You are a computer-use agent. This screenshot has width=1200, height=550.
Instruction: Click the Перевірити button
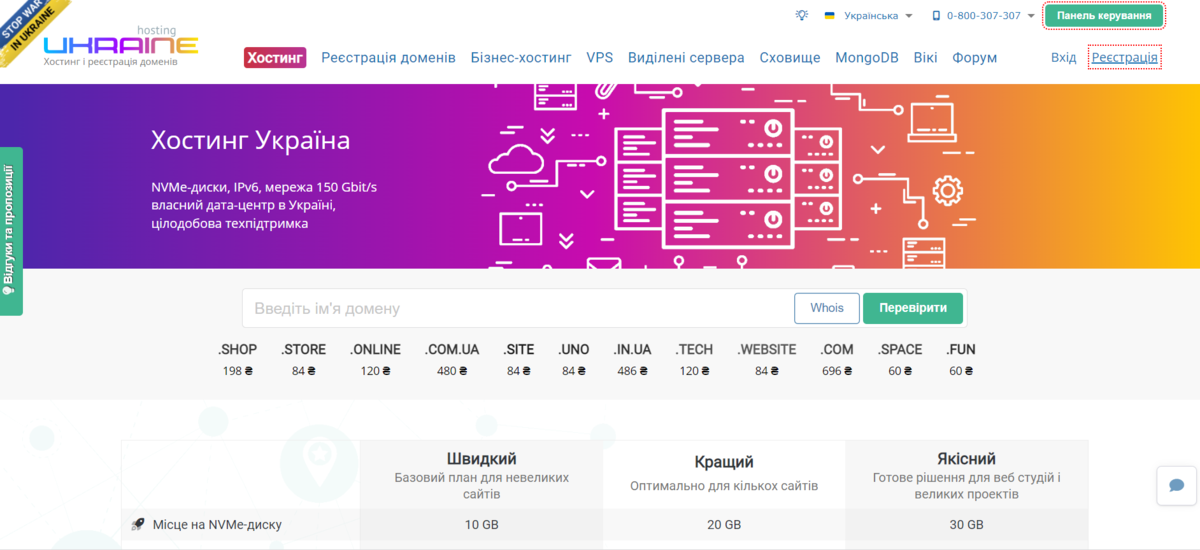[x=913, y=308]
